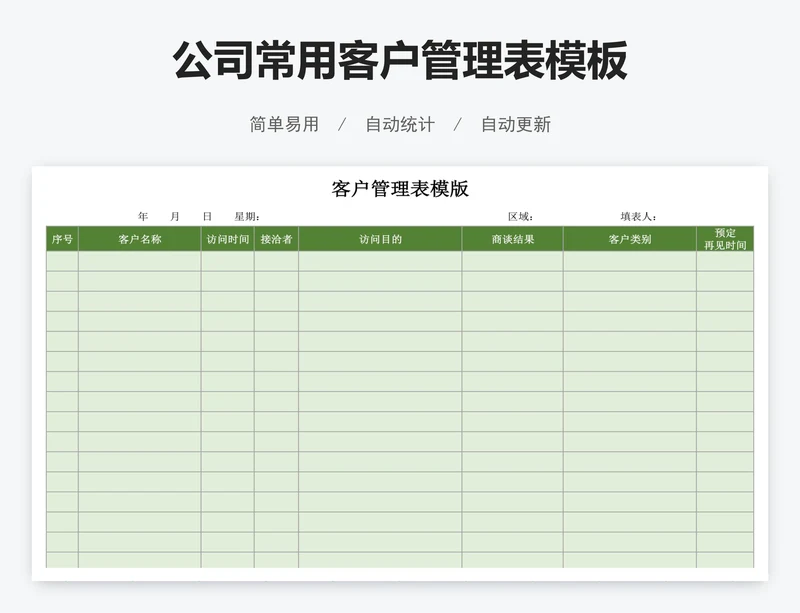Screen dimensions: 800x613
Task: Select the 接洽者 column header
Action: [276, 239]
